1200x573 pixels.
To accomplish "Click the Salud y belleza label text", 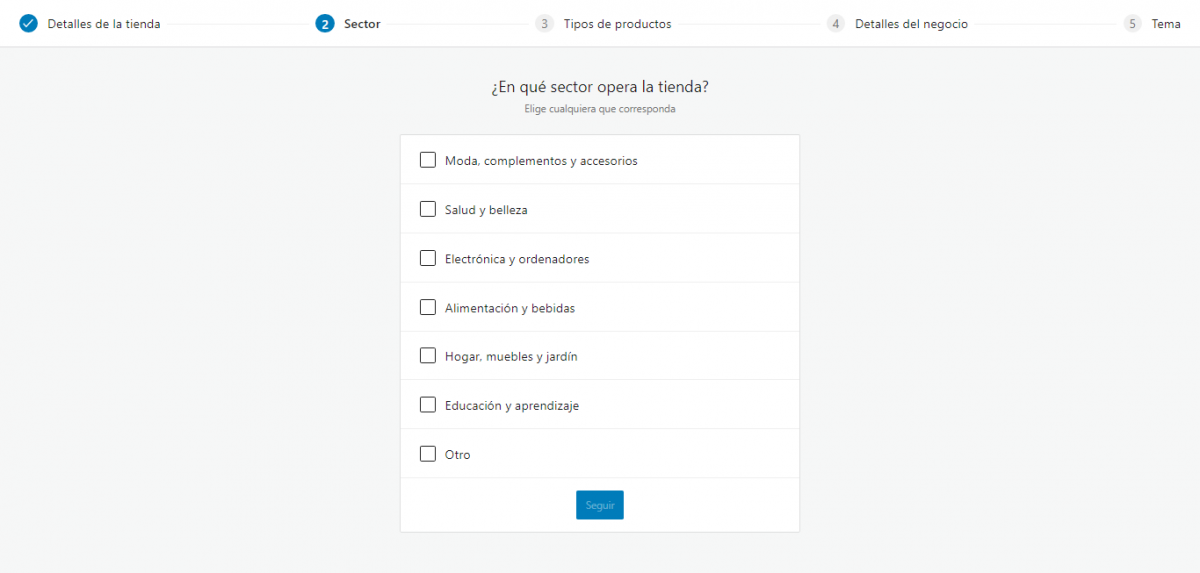I will click(x=486, y=210).
